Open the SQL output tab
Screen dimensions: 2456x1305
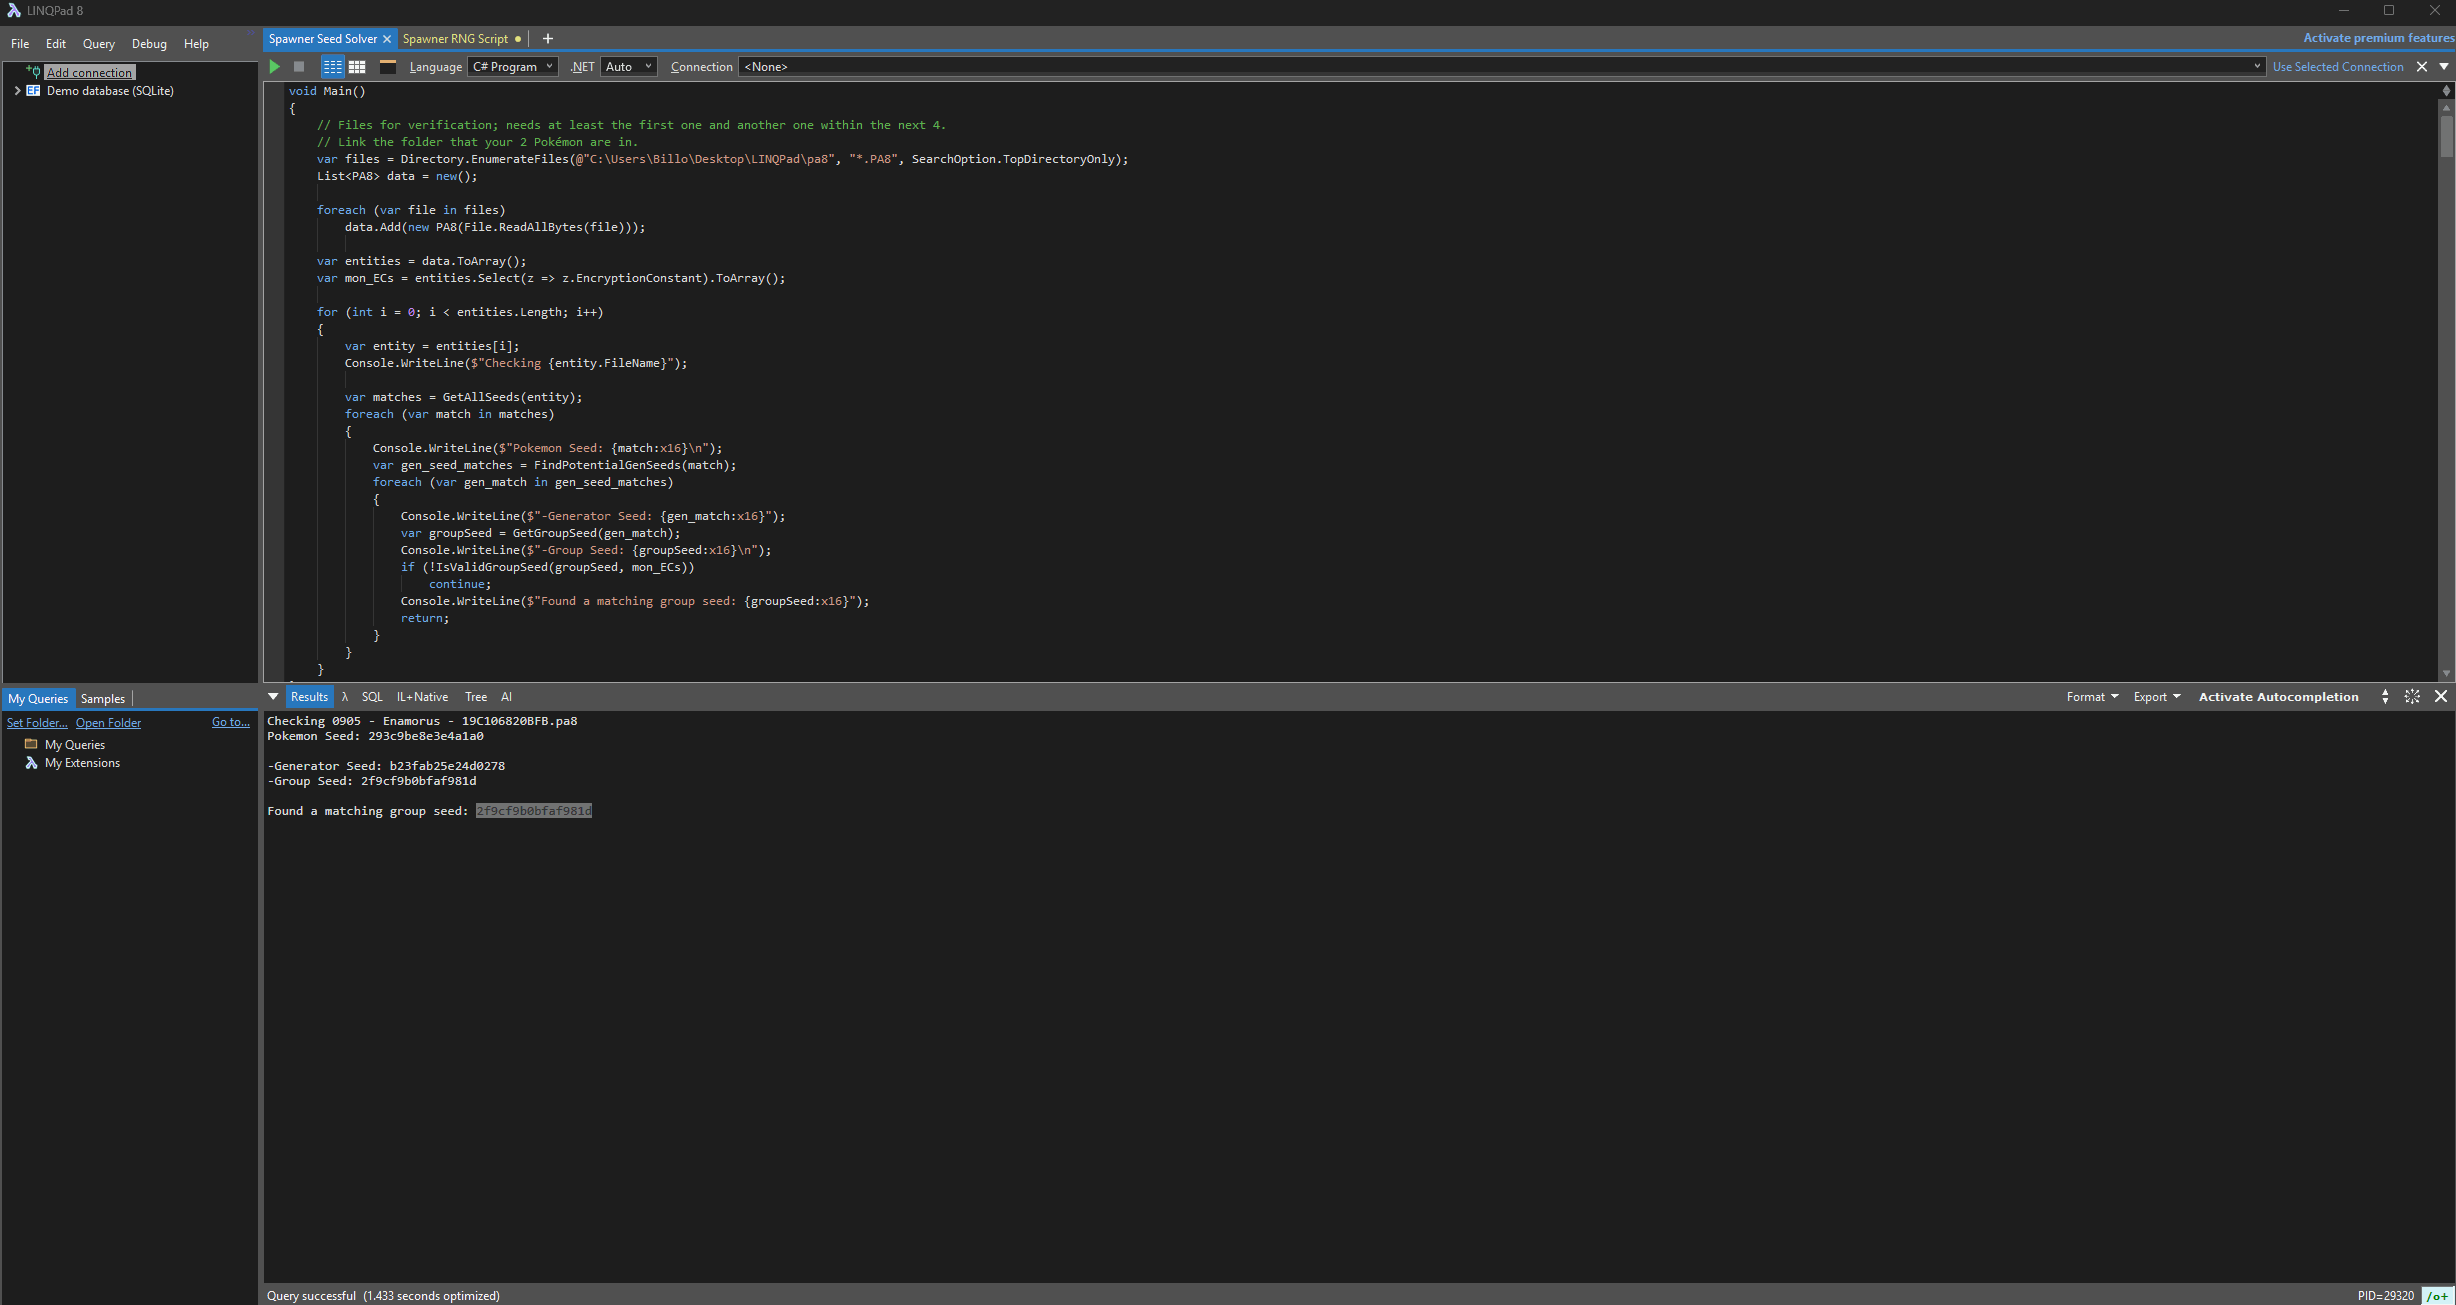372,697
